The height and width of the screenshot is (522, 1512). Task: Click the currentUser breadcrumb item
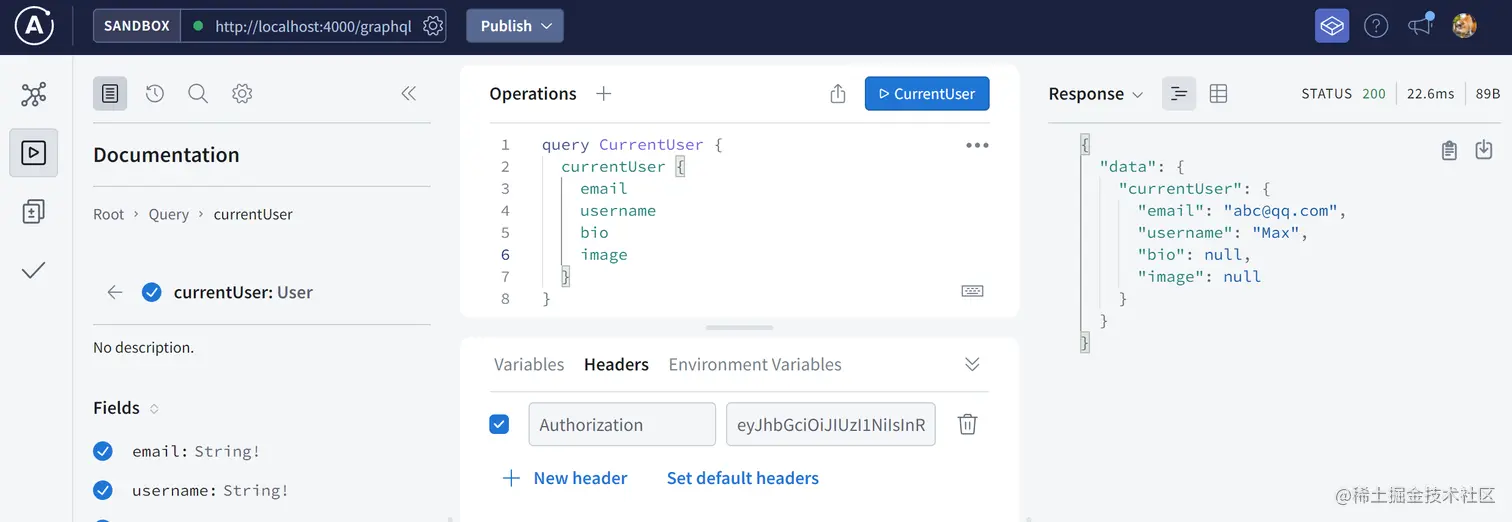pyautogui.click(x=253, y=214)
